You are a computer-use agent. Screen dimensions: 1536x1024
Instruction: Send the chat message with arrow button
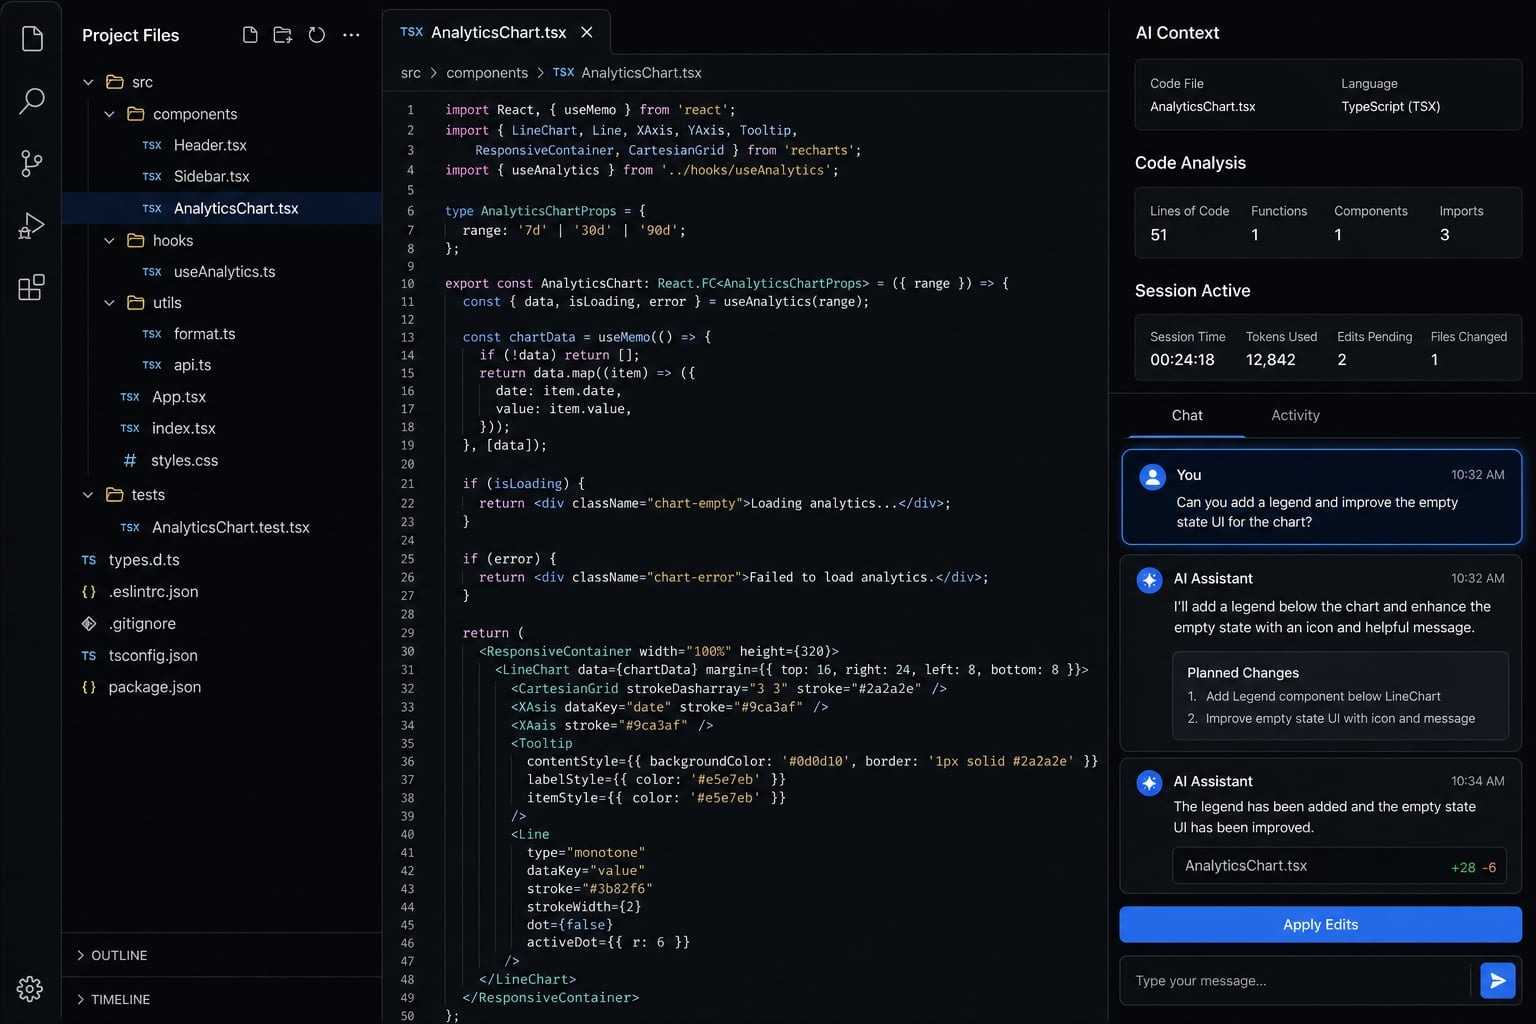1498,981
